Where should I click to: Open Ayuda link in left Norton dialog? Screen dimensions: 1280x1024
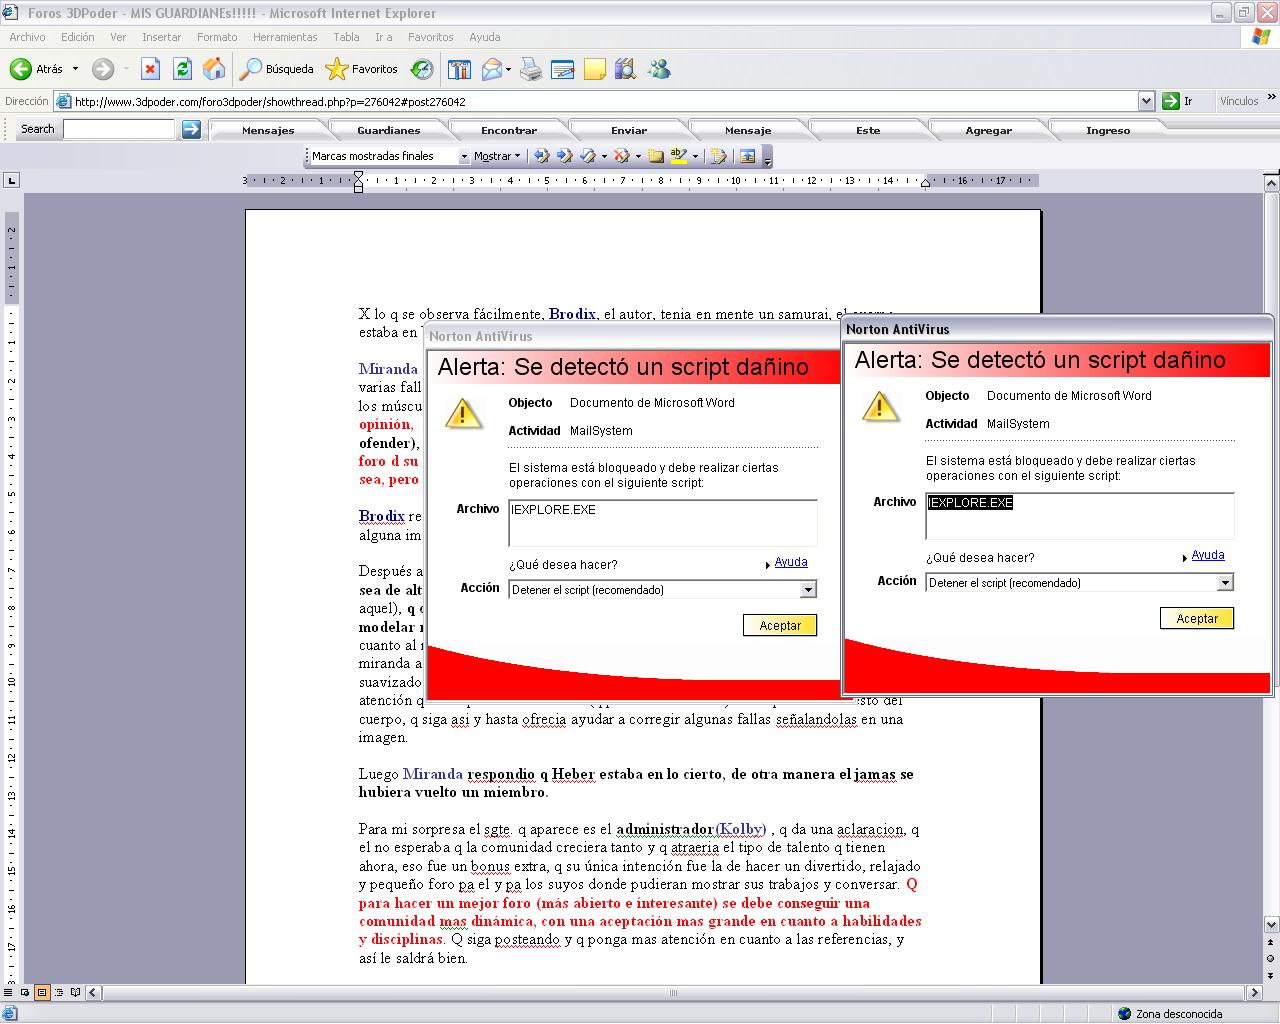pyautogui.click(x=791, y=562)
